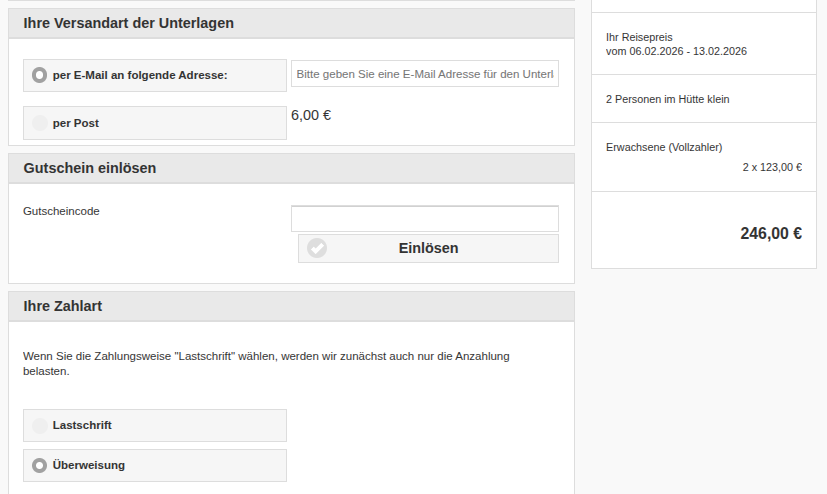This screenshot has width=827, height=494.
Task: Click the 6,00 € postal fee text
Action: click(x=311, y=115)
